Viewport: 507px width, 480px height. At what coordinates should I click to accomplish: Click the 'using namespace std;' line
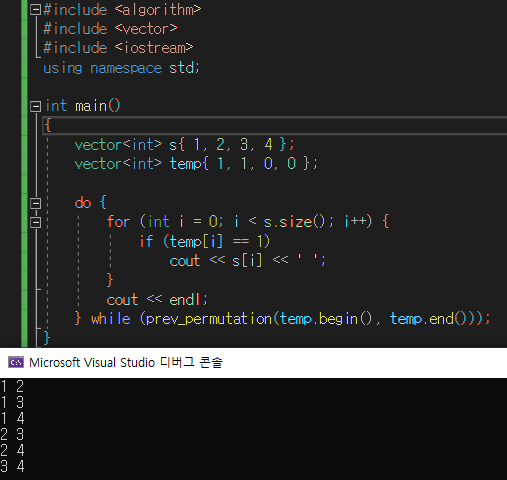[121, 68]
